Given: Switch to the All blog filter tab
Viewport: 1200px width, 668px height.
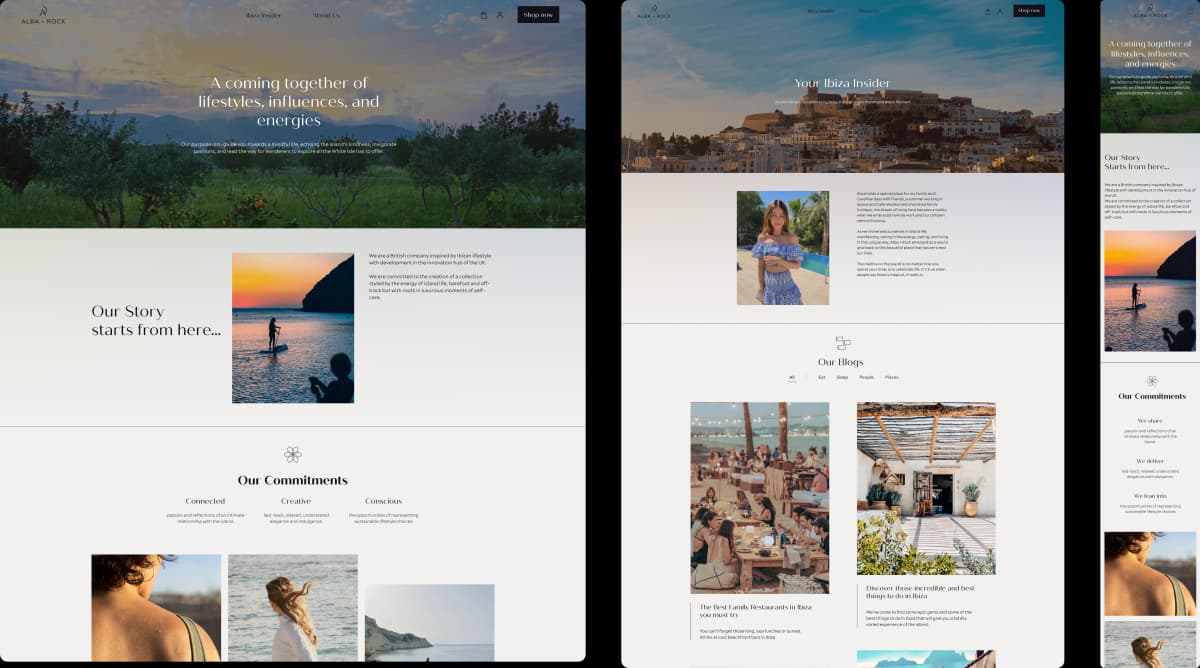Looking at the screenshot, I should coord(791,377).
